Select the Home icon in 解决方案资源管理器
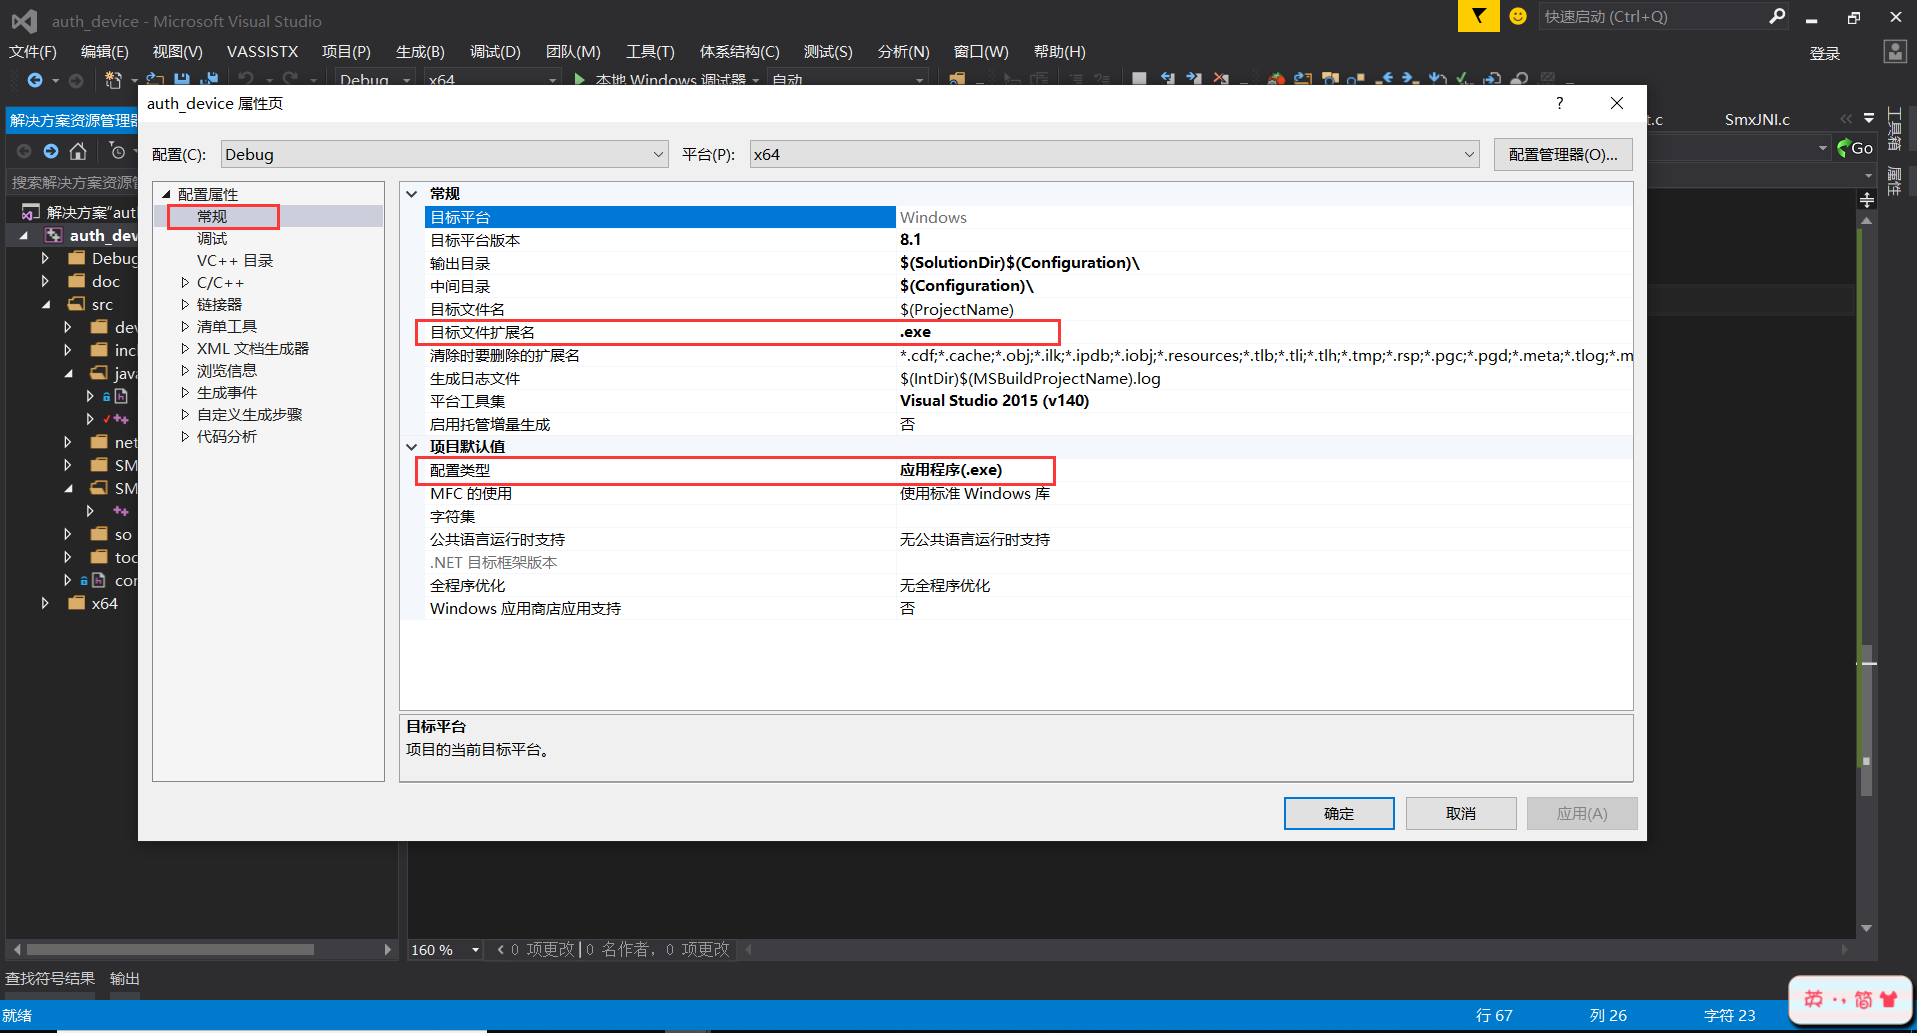Viewport: 1917px width, 1033px height. (x=78, y=150)
